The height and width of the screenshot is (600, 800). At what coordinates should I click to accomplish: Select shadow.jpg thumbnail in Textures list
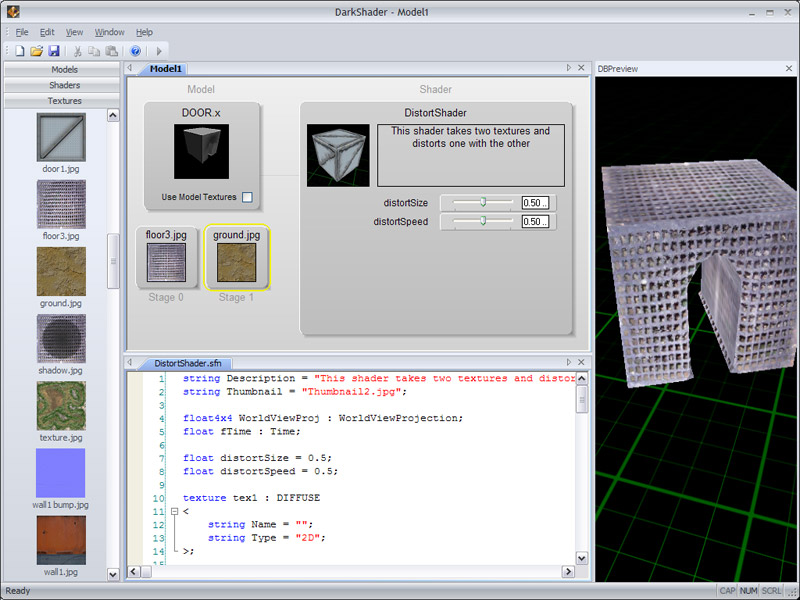tap(61, 338)
